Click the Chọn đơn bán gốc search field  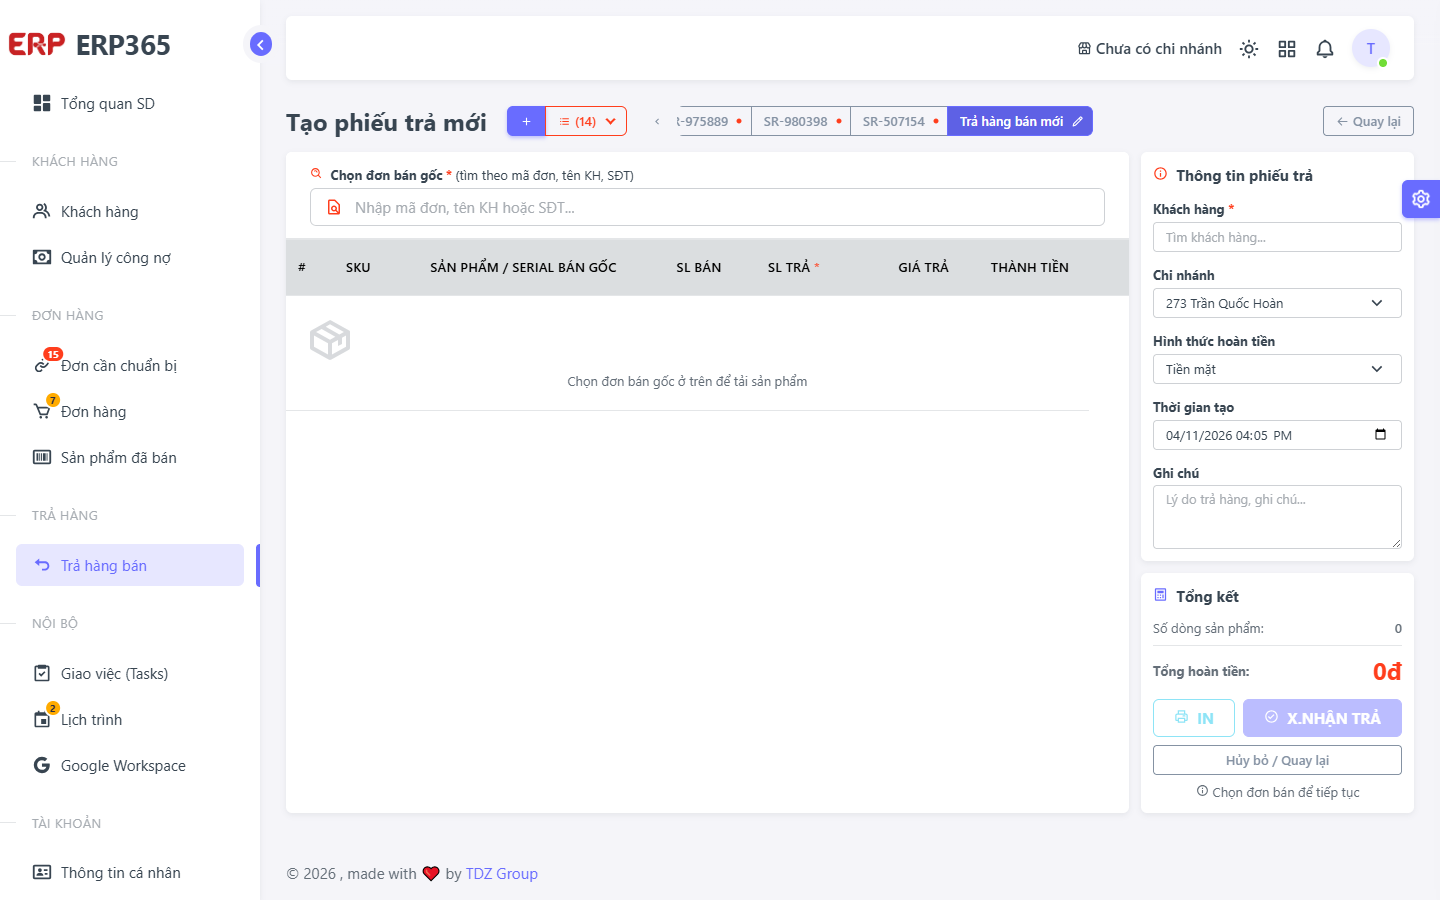point(707,207)
